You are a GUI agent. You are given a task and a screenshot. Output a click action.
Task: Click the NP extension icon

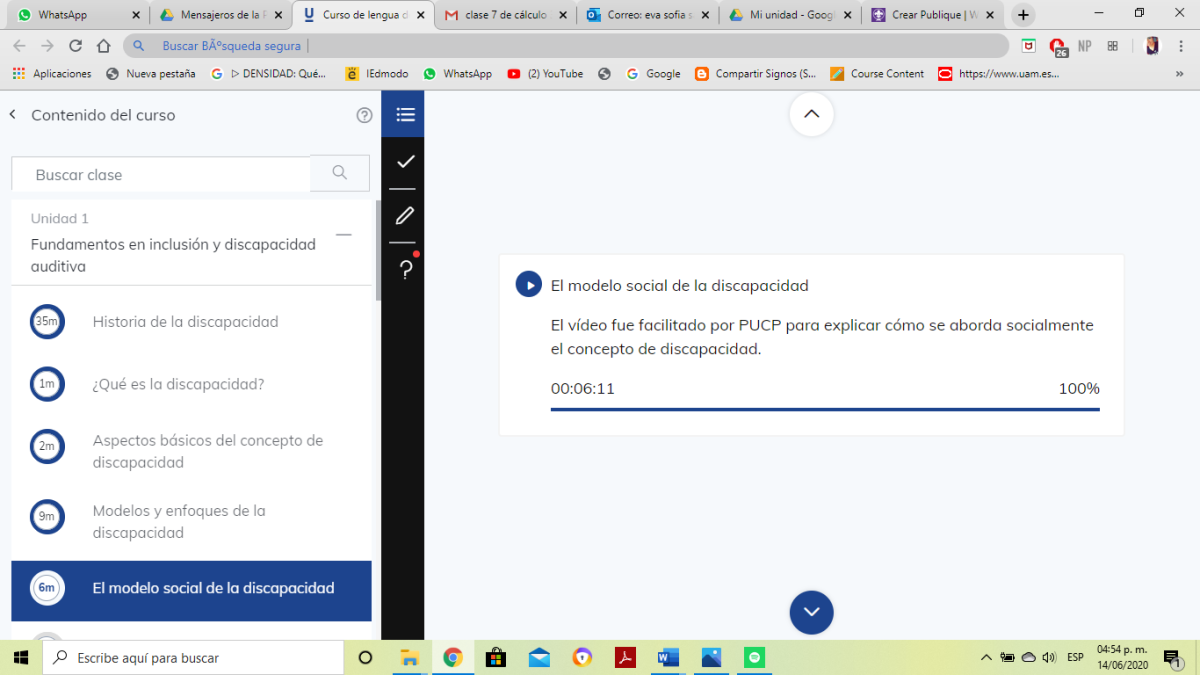[x=1085, y=46]
